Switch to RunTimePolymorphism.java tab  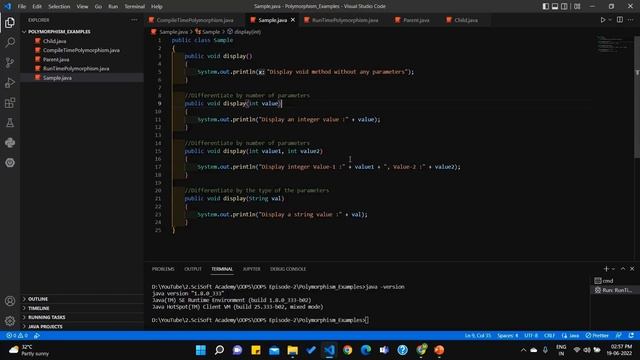click(x=345, y=20)
